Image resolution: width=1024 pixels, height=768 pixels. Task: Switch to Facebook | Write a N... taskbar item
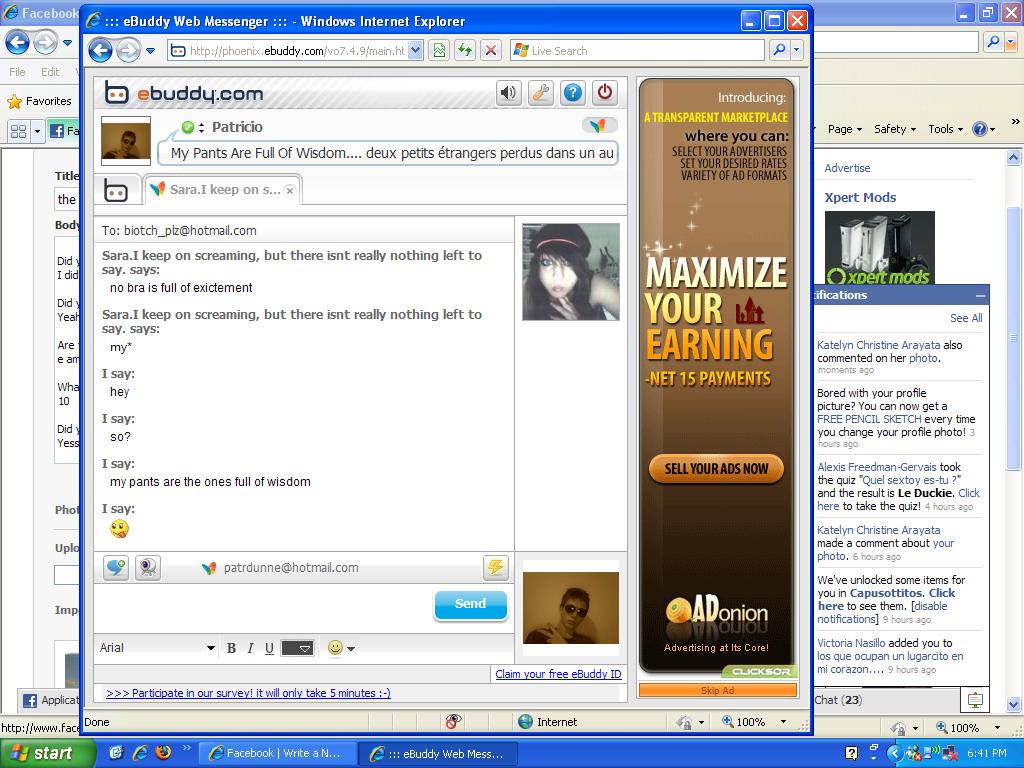click(x=277, y=754)
